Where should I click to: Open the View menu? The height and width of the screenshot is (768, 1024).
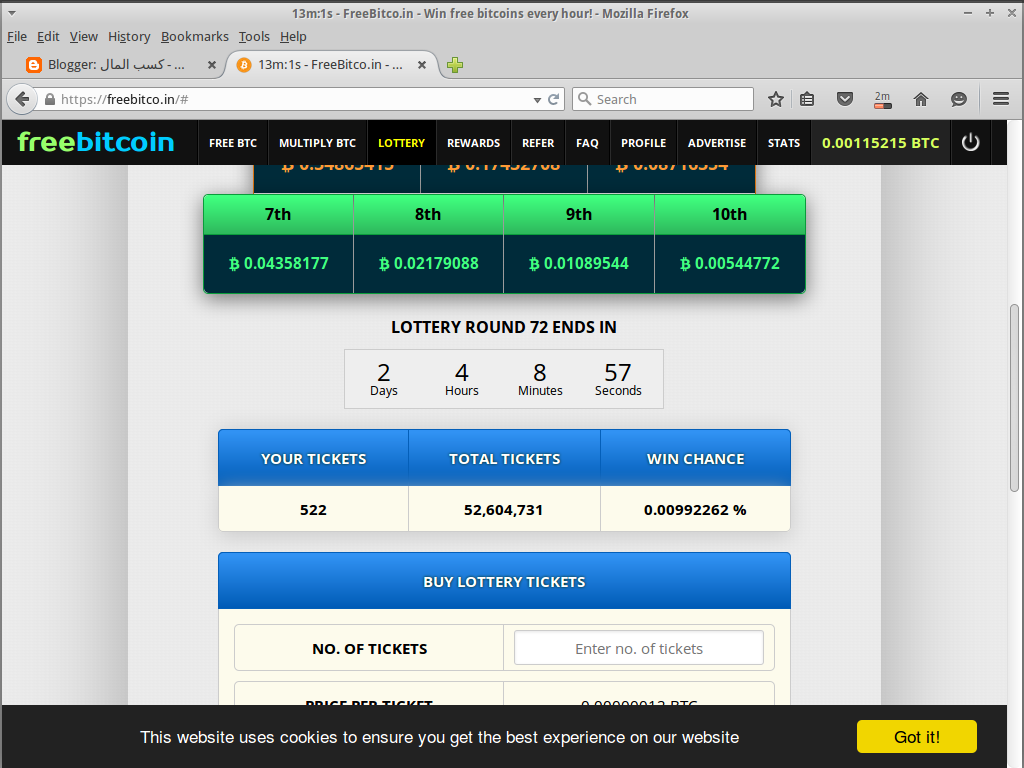coord(84,37)
